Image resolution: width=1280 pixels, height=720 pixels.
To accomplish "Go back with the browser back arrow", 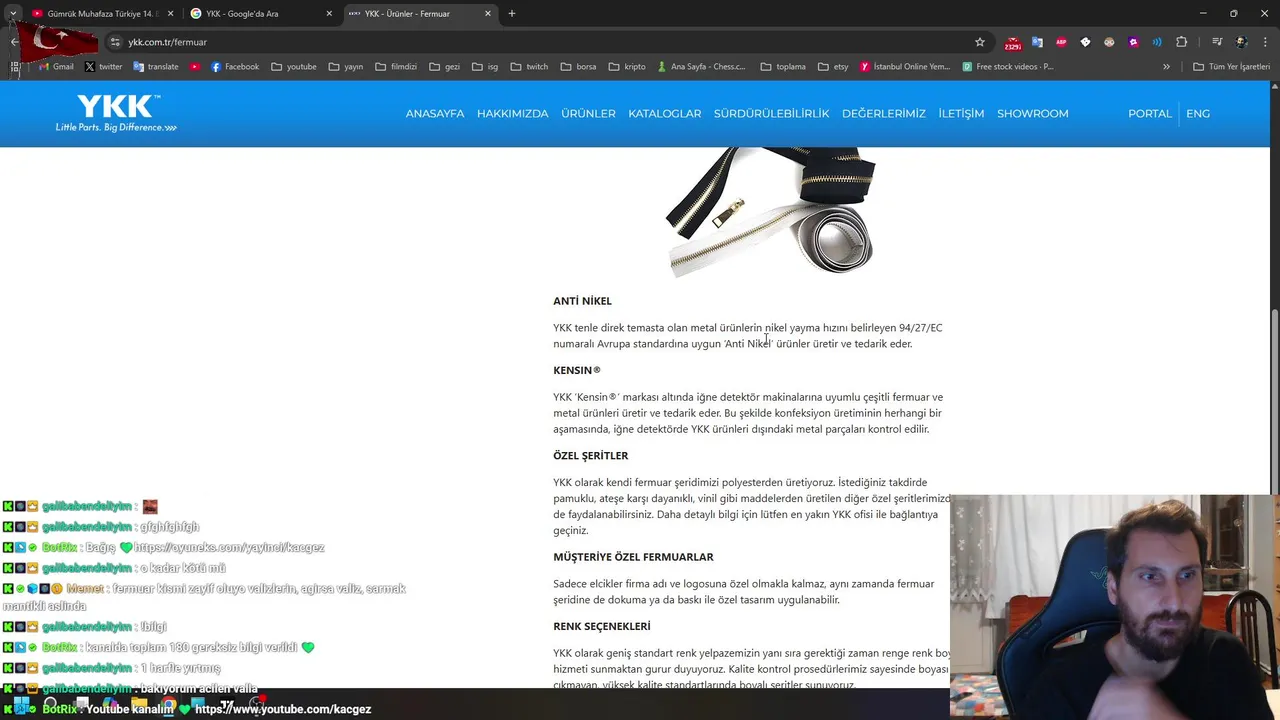I will click(x=14, y=42).
